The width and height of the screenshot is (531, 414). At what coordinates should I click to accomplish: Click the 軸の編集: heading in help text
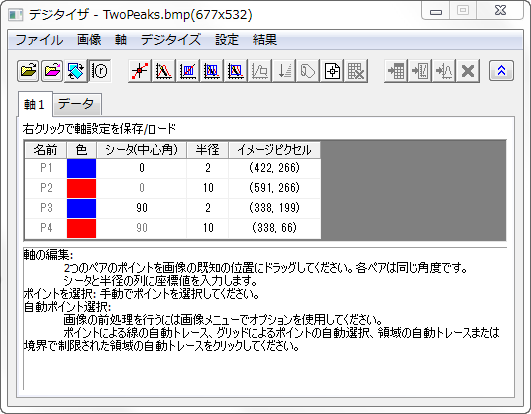click(48, 255)
